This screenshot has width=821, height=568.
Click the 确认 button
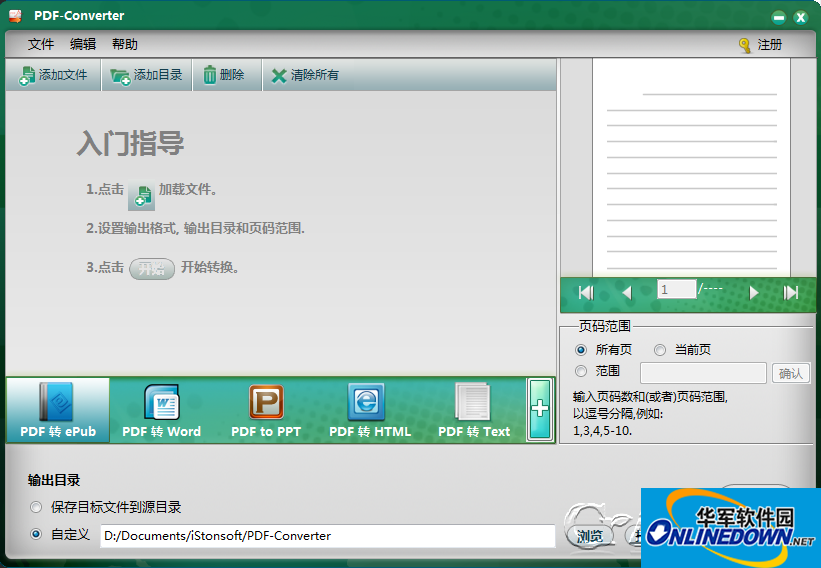coord(791,373)
